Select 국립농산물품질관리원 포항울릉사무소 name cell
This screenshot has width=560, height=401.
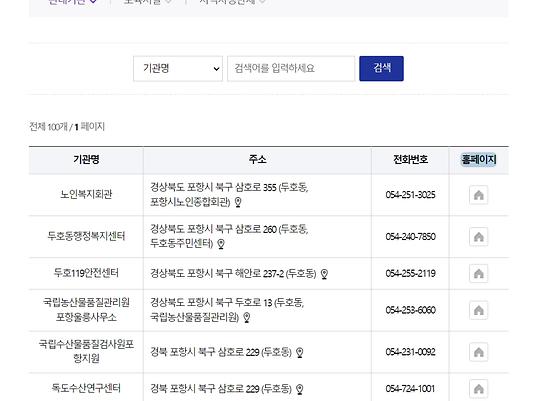86,310
